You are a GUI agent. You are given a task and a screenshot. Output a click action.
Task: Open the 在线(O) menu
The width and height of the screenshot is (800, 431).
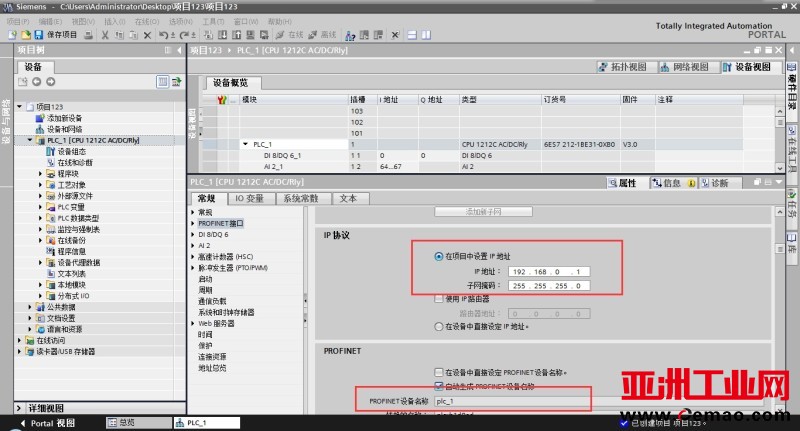point(147,21)
